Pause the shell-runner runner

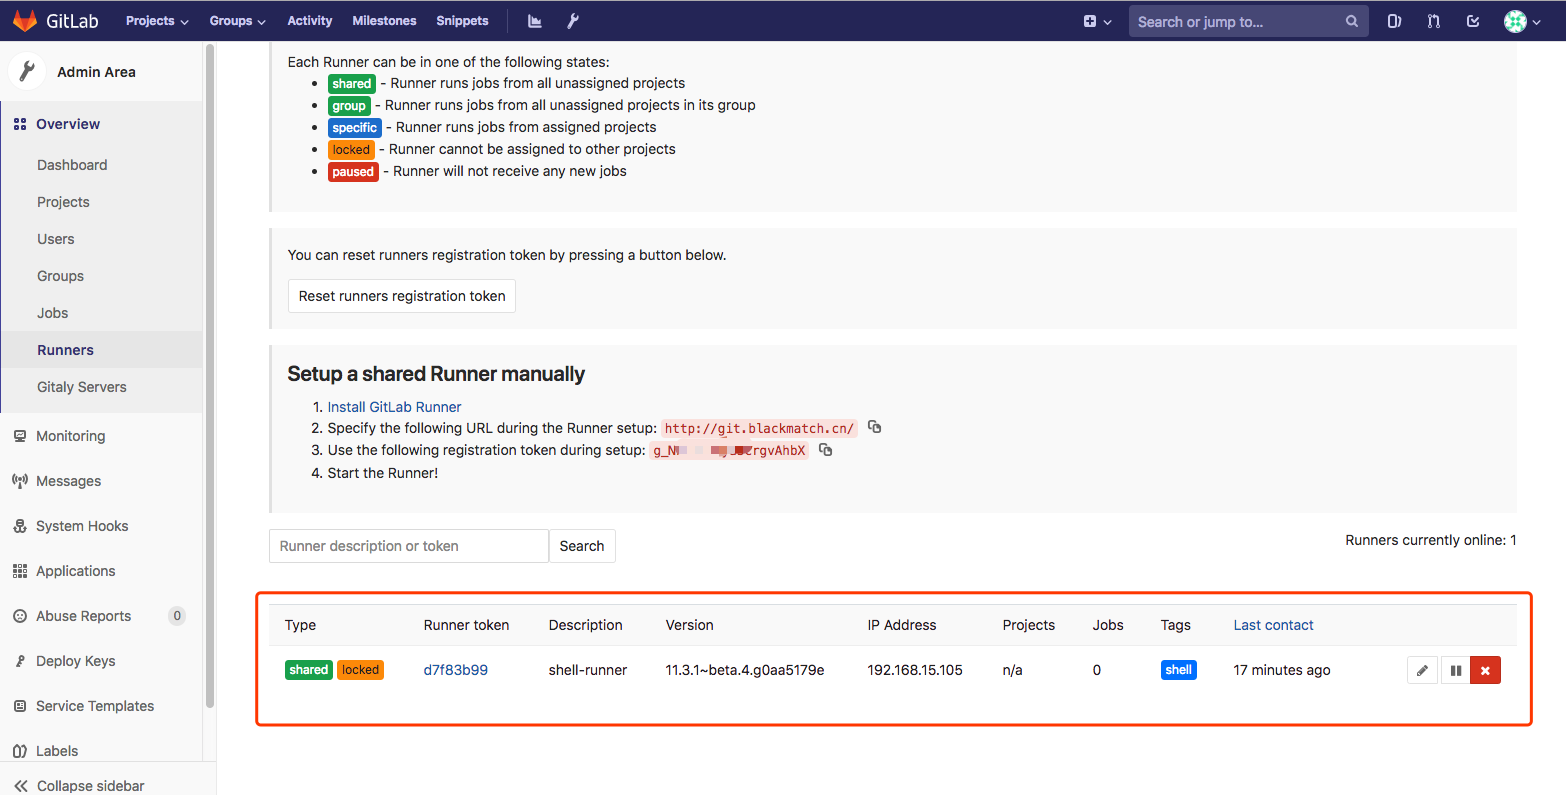[1455, 670]
